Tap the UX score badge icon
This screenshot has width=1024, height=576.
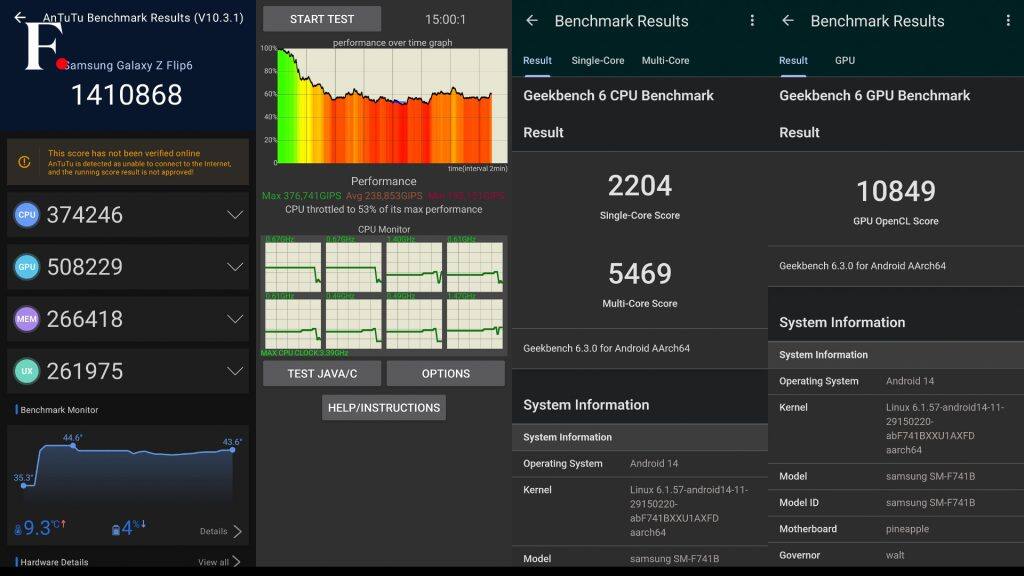[27, 371]
